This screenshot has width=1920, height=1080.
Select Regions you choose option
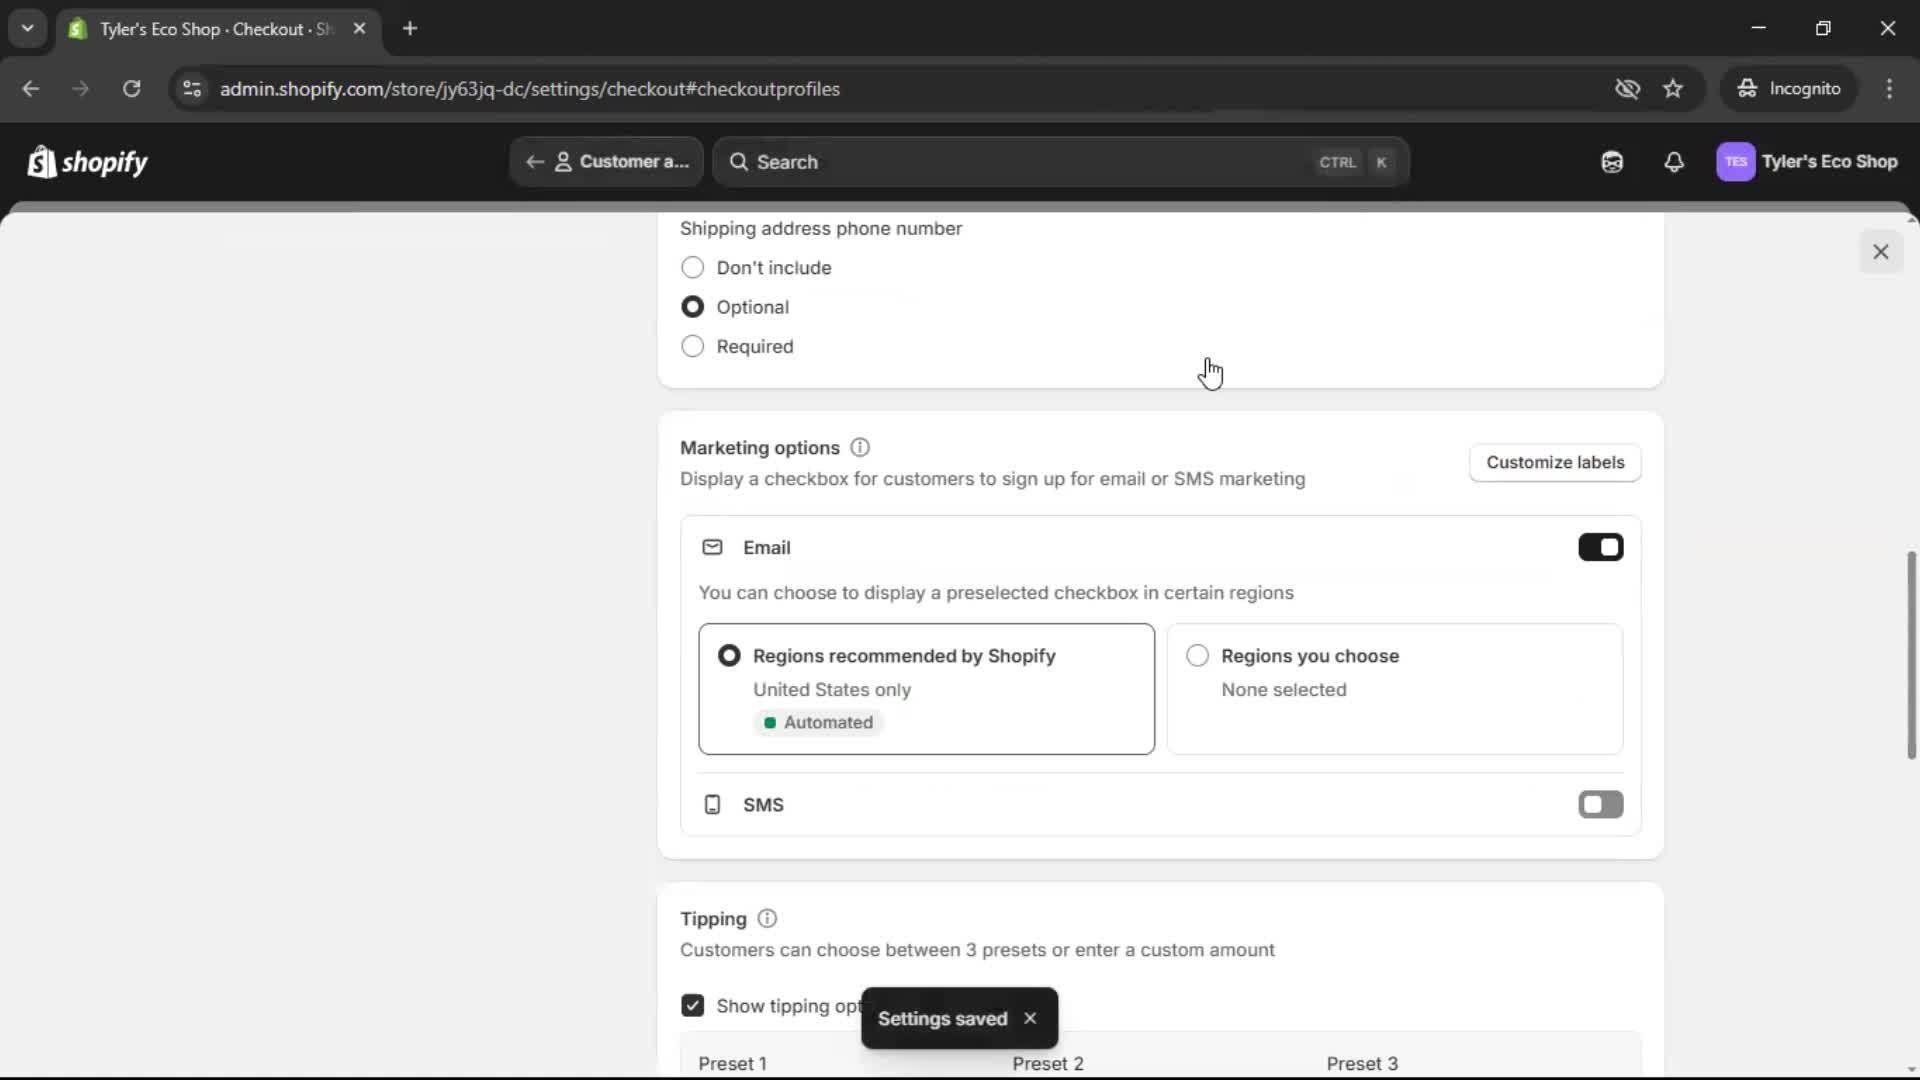pos(1197,655)
